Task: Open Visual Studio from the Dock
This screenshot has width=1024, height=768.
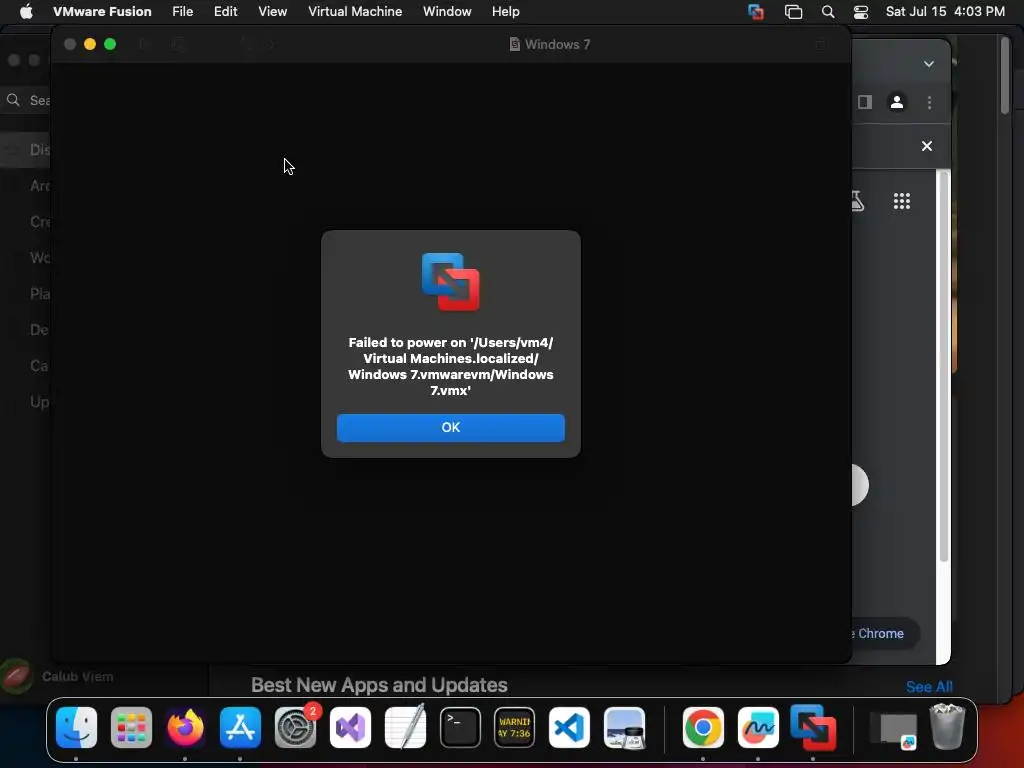Action: [350, 728]
